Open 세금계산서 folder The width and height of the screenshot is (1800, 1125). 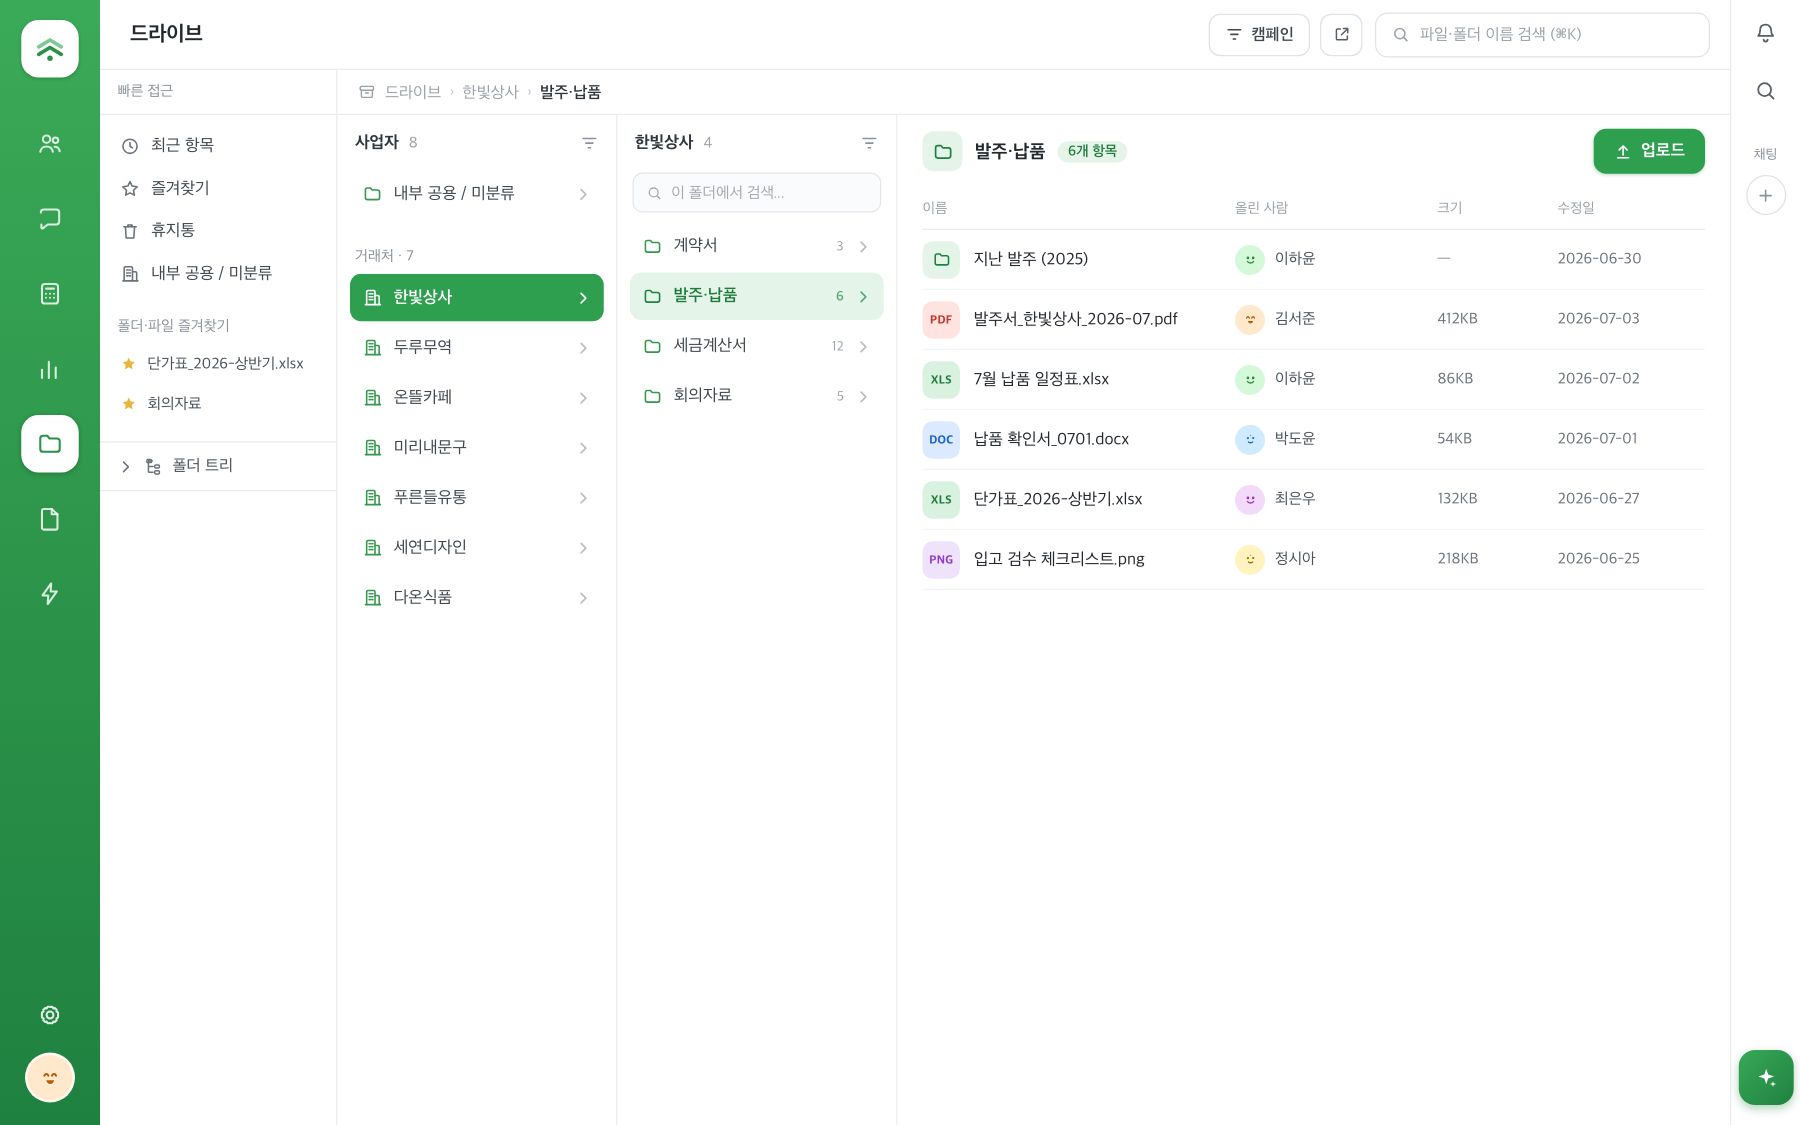pyautogui.click(x=756, y=346)
